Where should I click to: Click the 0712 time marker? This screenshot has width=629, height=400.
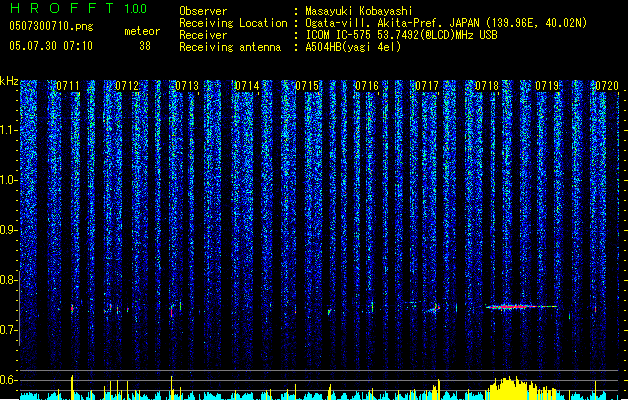[127, 86]
